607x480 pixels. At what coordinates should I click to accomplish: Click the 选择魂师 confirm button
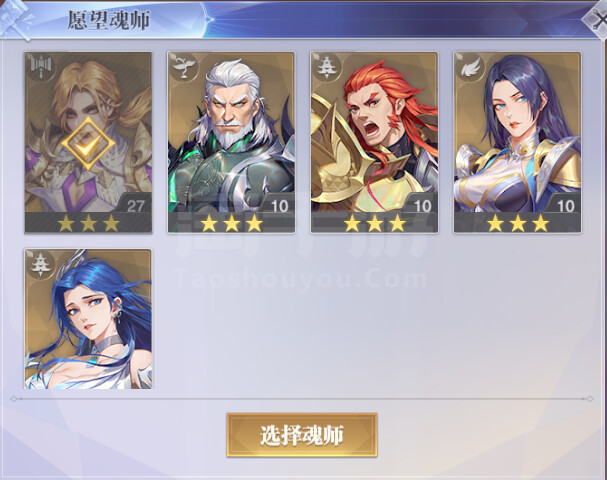[302, 435]
